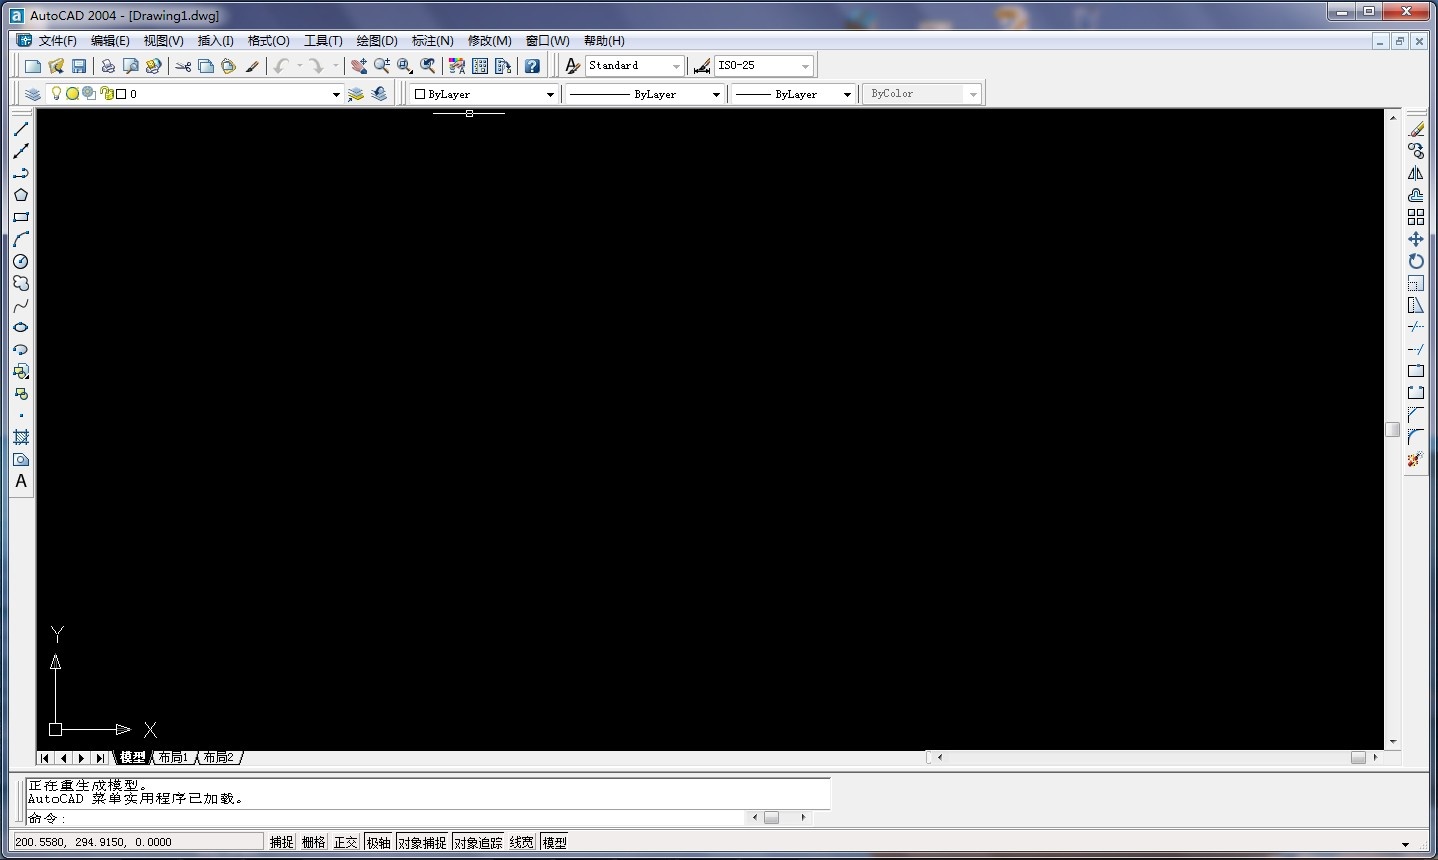The image size is (1438, 860).
Task: Select the Circle drawing tool
Action: [x=22, y=261]
